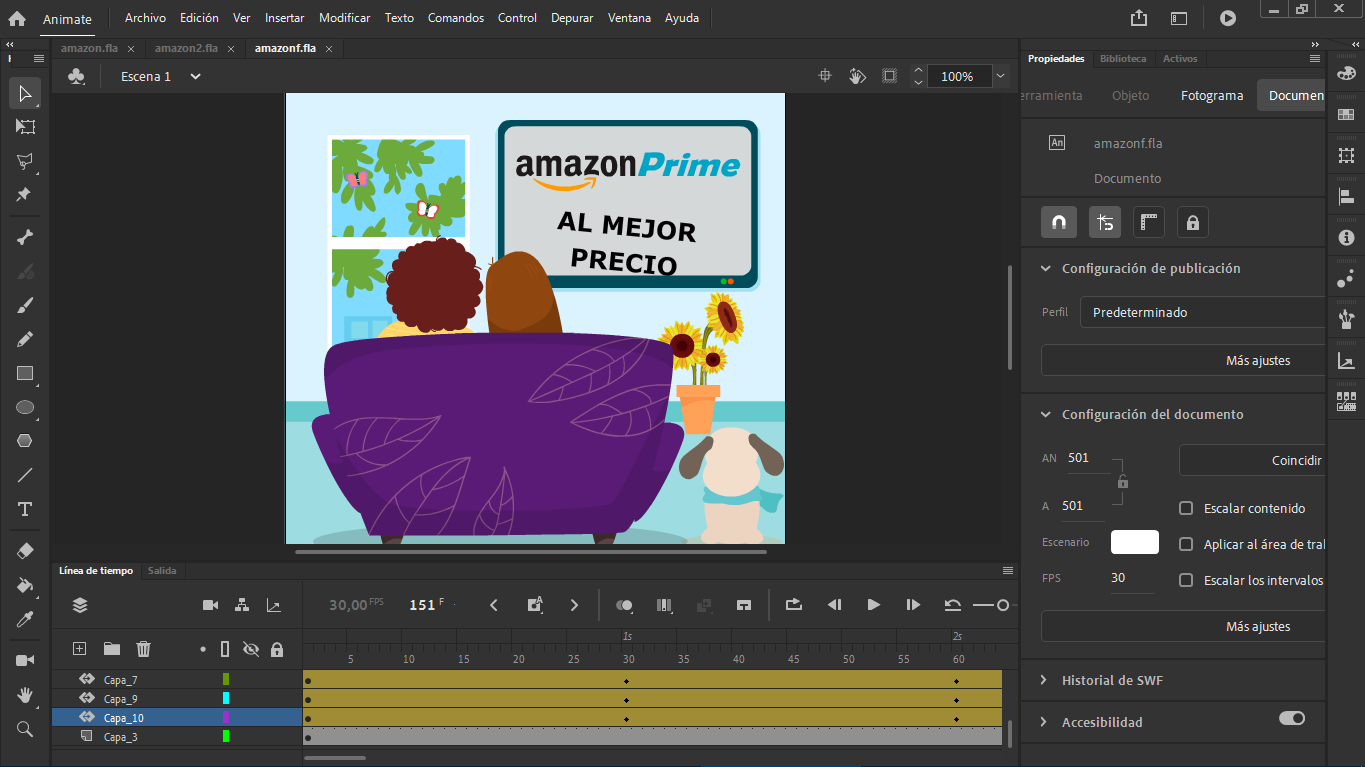
Task: Play the timeline animation
Action: [873, 605]
